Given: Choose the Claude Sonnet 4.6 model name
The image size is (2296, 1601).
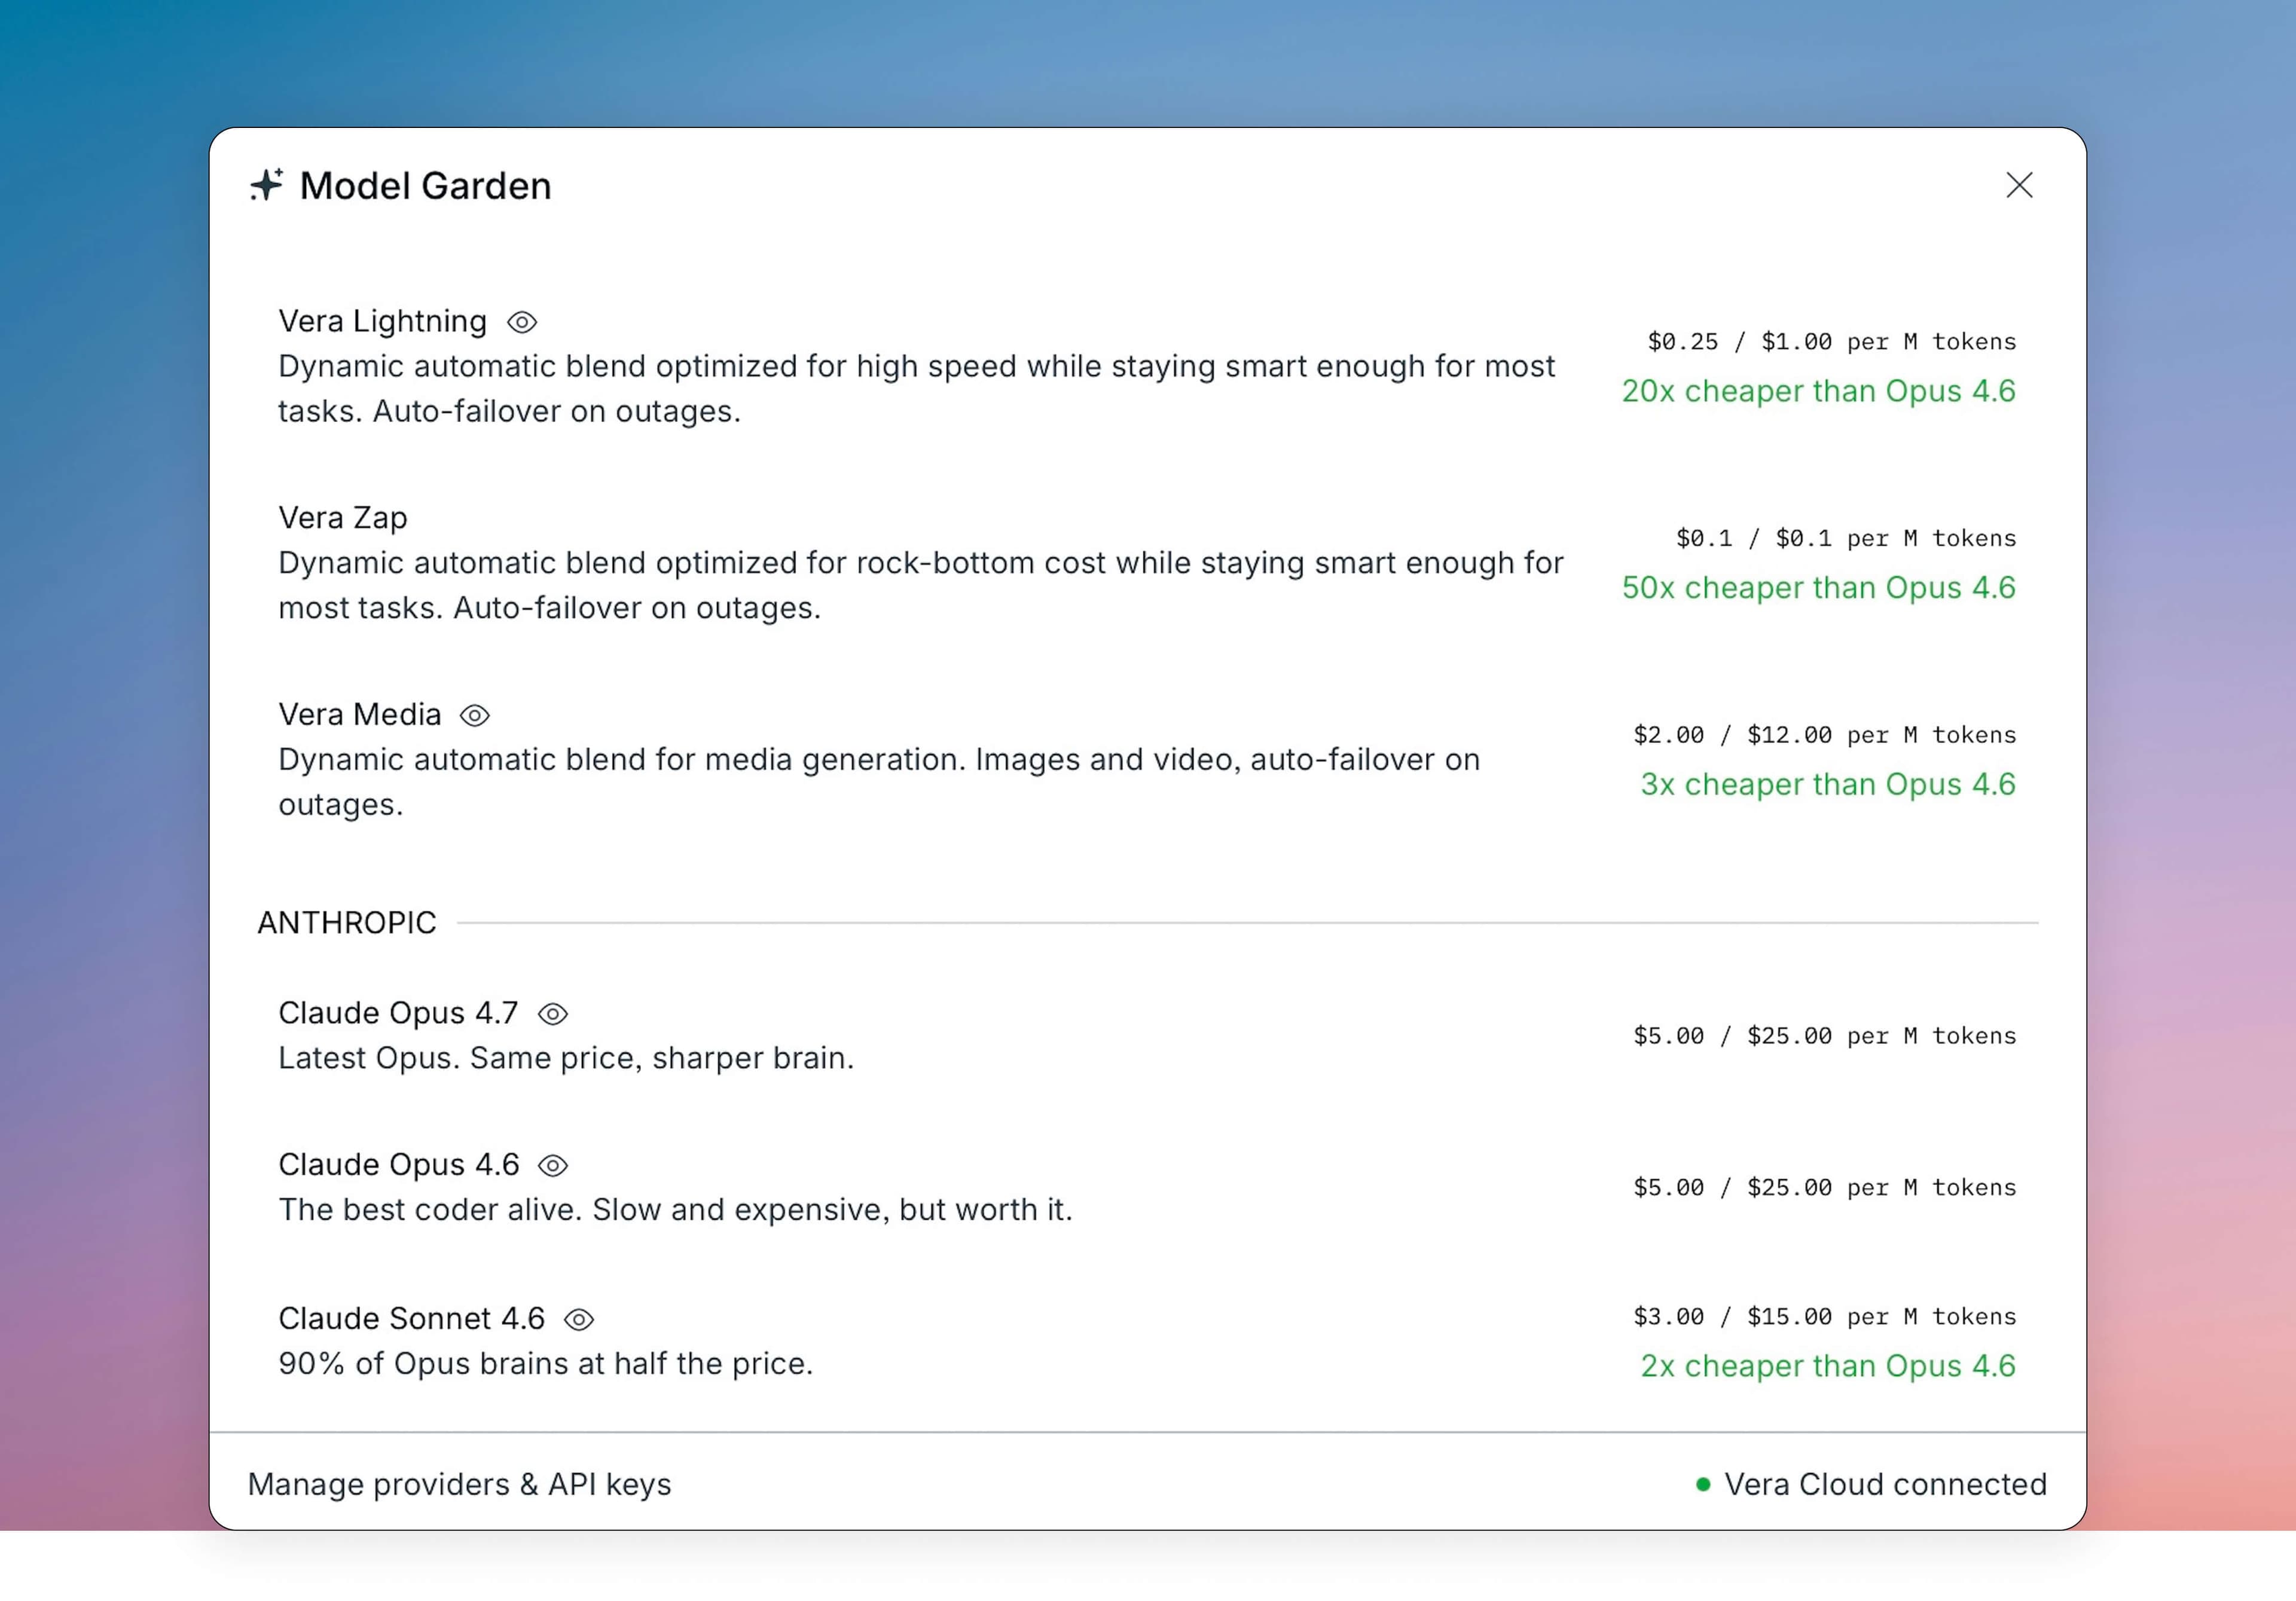Looking at the screenshot, I should [x=411, y=1319].
